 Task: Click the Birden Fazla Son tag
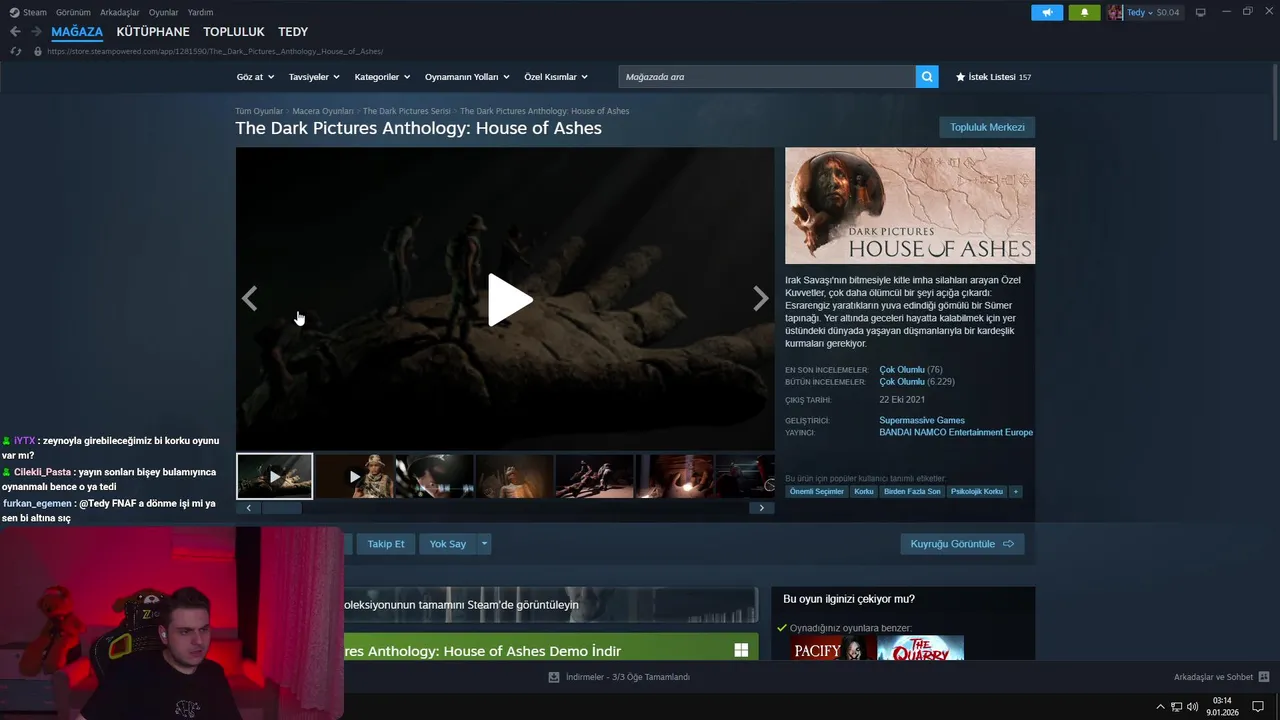point(912,492)
